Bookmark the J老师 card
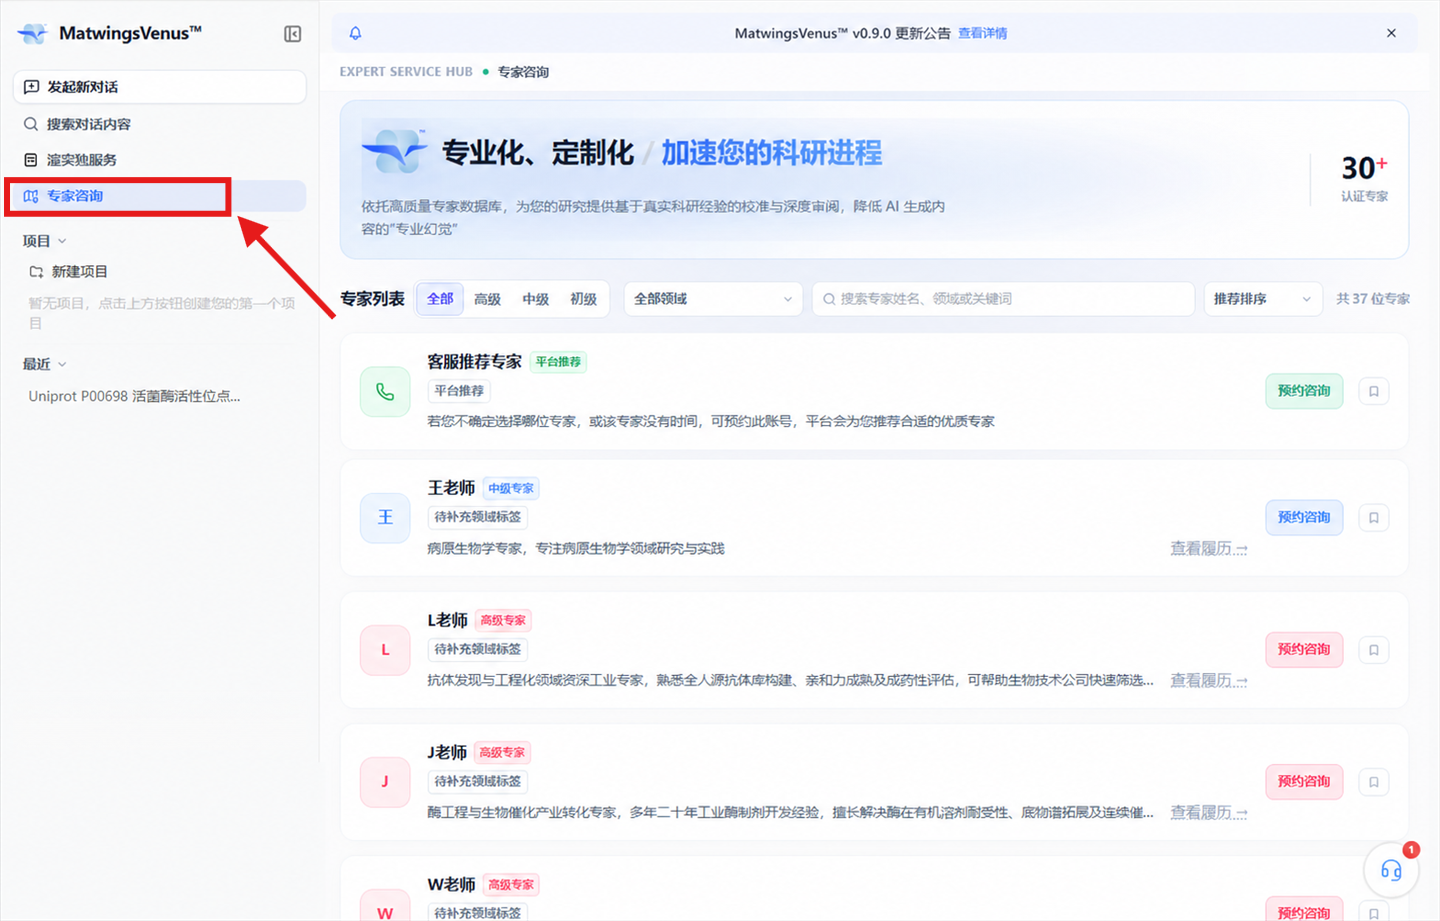This screenshot has height=921, width=1440. [x=1374, y=782]
